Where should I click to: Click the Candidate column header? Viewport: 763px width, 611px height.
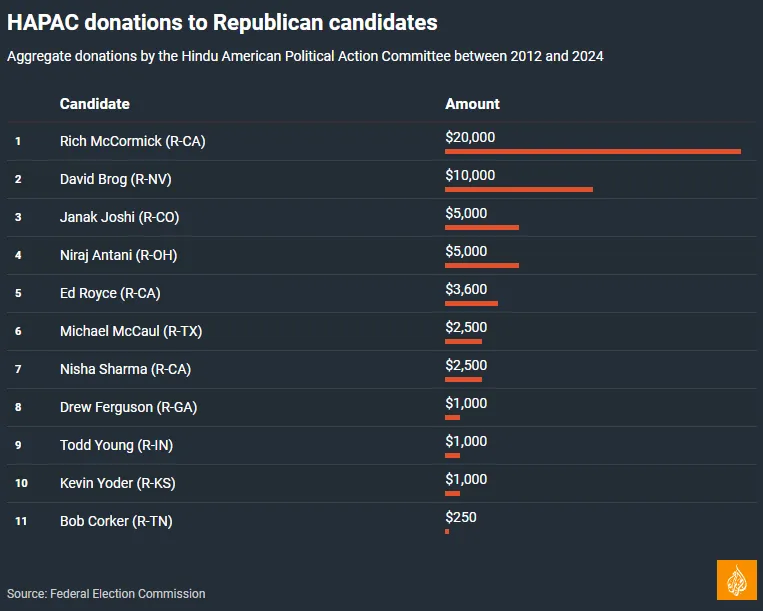point(95,104)
